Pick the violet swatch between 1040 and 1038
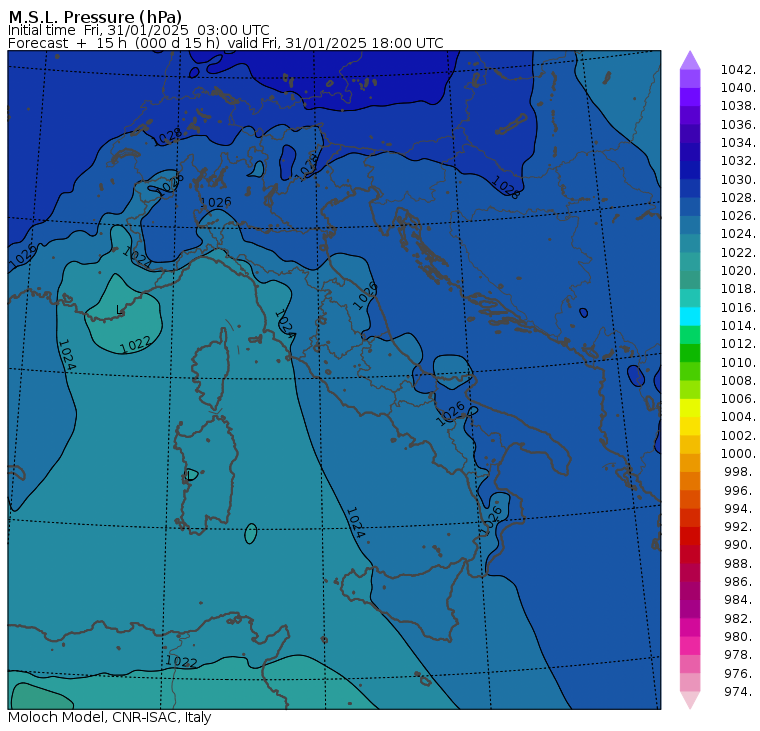Screen dimensions: 760x731 coord(690,97)
